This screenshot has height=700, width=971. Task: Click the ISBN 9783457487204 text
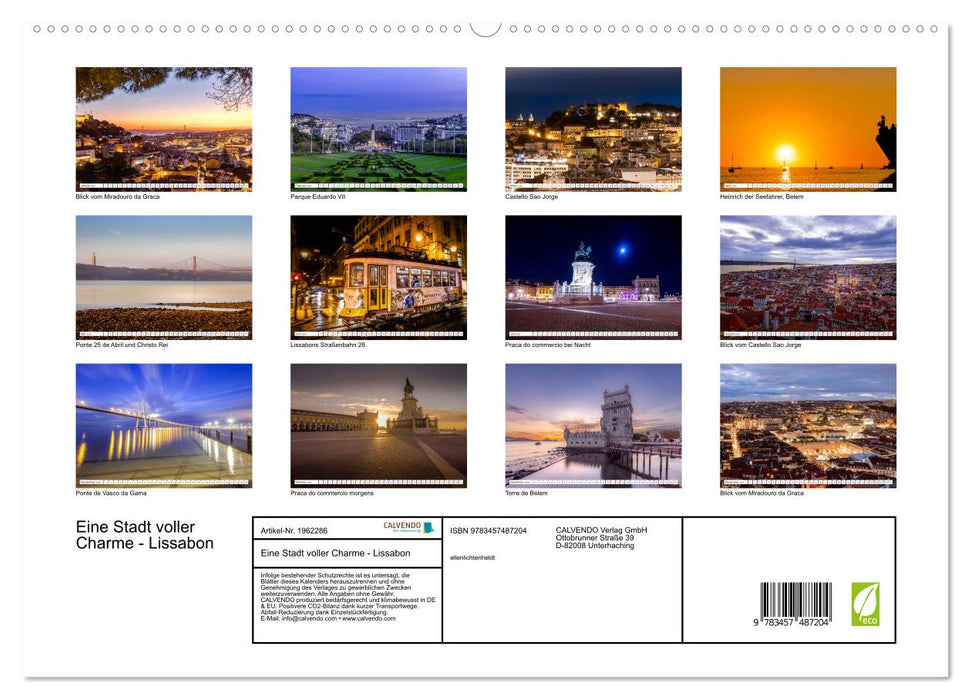coord(488,530)
